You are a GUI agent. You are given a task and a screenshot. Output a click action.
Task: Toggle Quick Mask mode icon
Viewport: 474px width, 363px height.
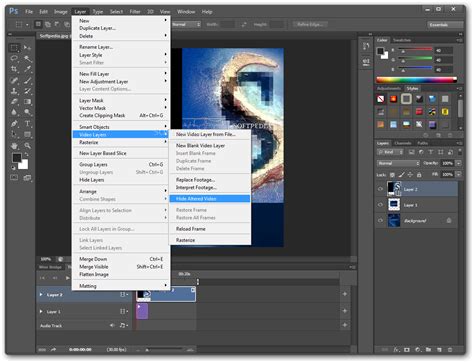coord(14,177)
